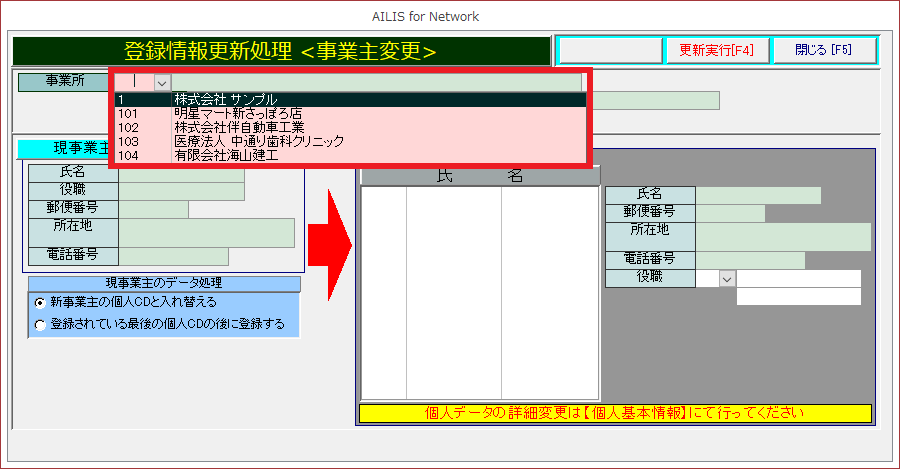
Task: Click the 氏名 column header in list
Action: click(480, 176)
